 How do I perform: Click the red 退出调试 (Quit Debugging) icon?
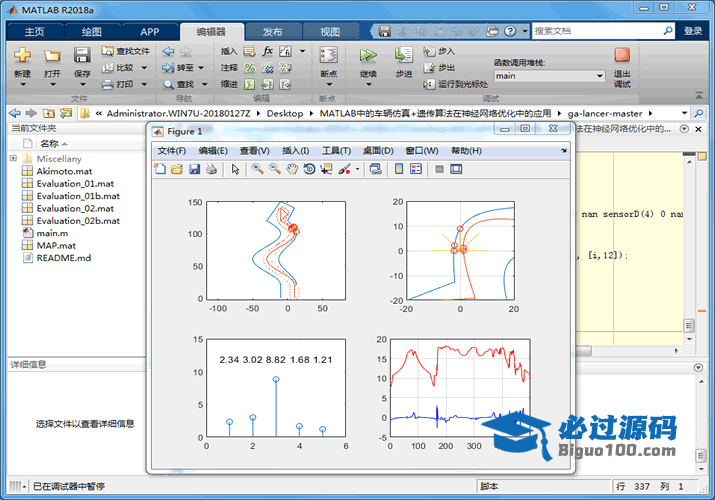[622, 55]
